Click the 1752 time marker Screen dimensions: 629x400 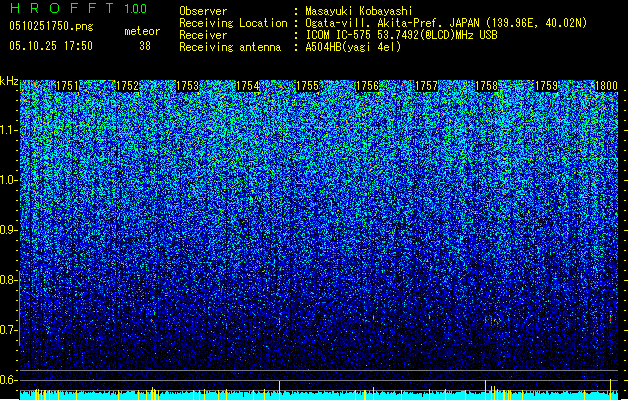(x=127, y=86)
